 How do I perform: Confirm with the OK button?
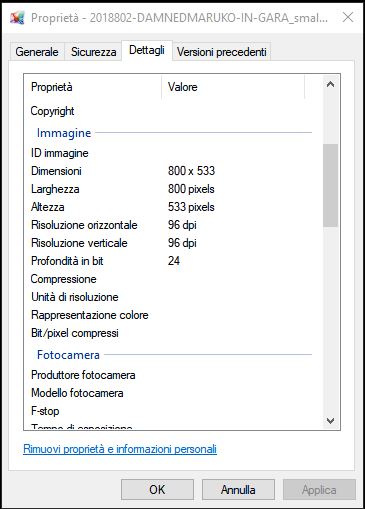(157, 490)
